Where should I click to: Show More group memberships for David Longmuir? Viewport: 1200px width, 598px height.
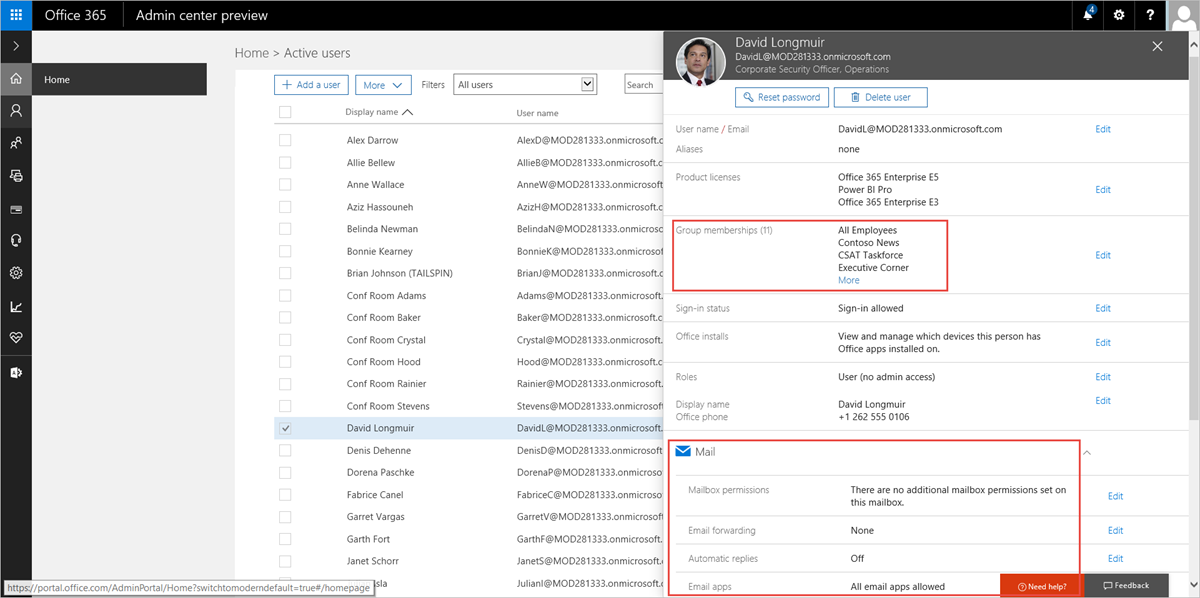coord(848,280)
